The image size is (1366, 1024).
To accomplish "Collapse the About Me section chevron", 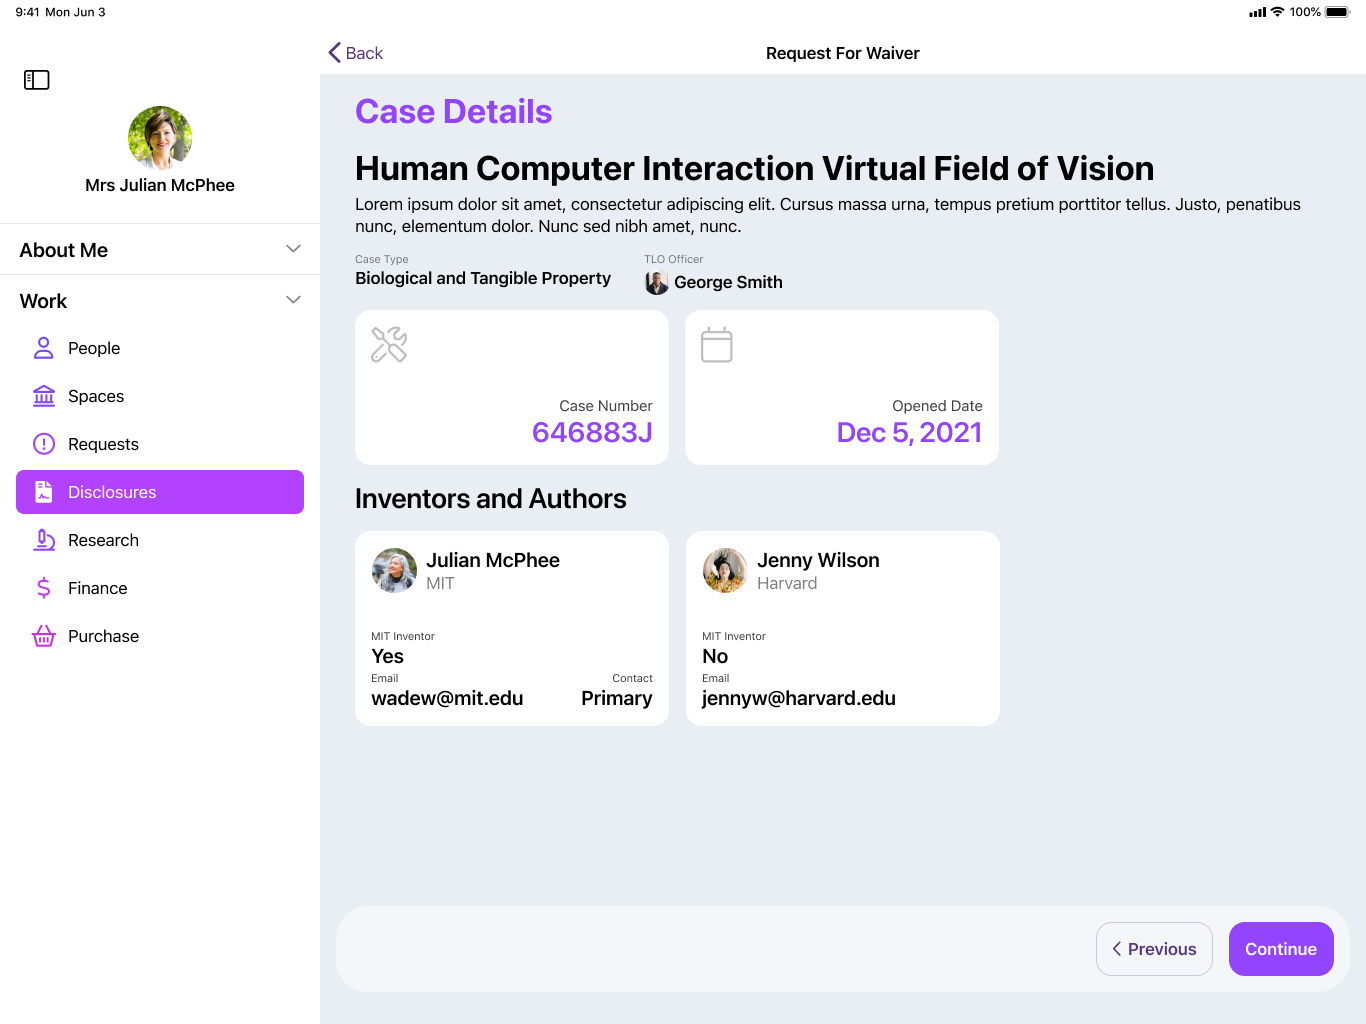I will [x=293, y=249].
